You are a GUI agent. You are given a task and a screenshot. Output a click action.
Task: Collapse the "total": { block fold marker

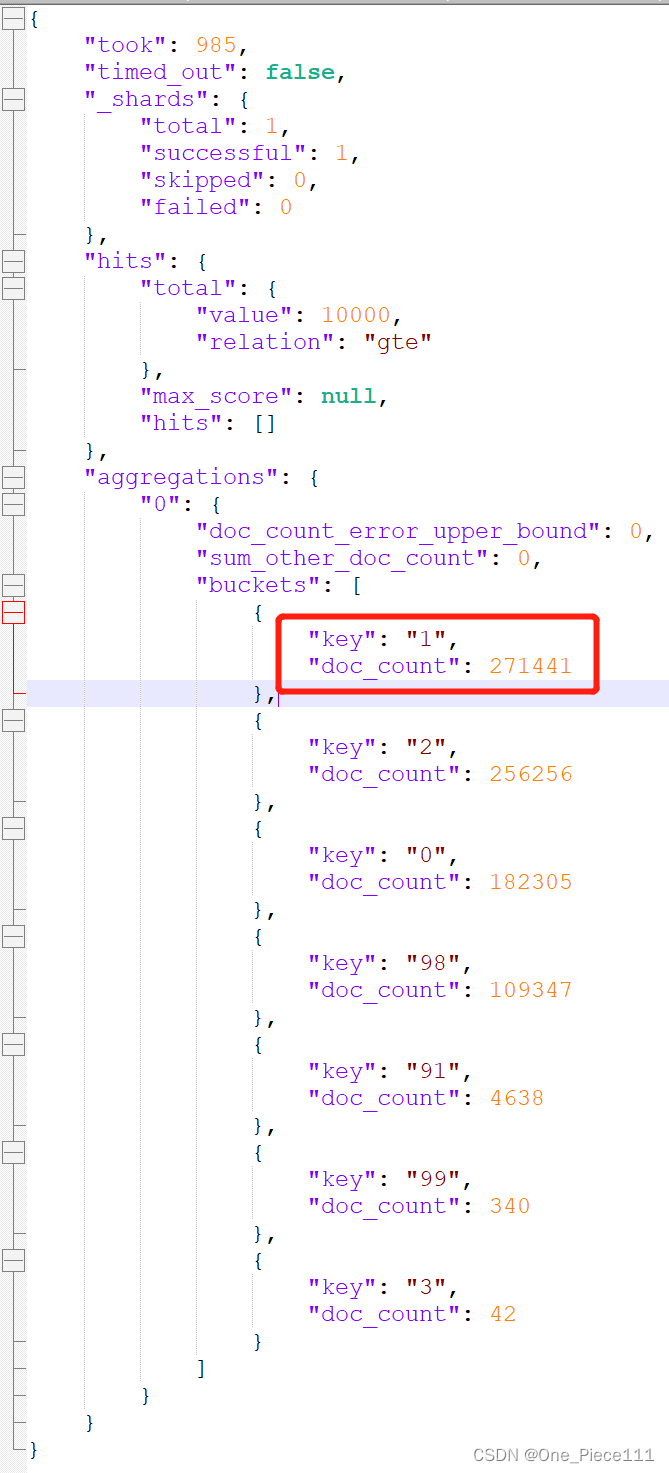tap(13, 288)
